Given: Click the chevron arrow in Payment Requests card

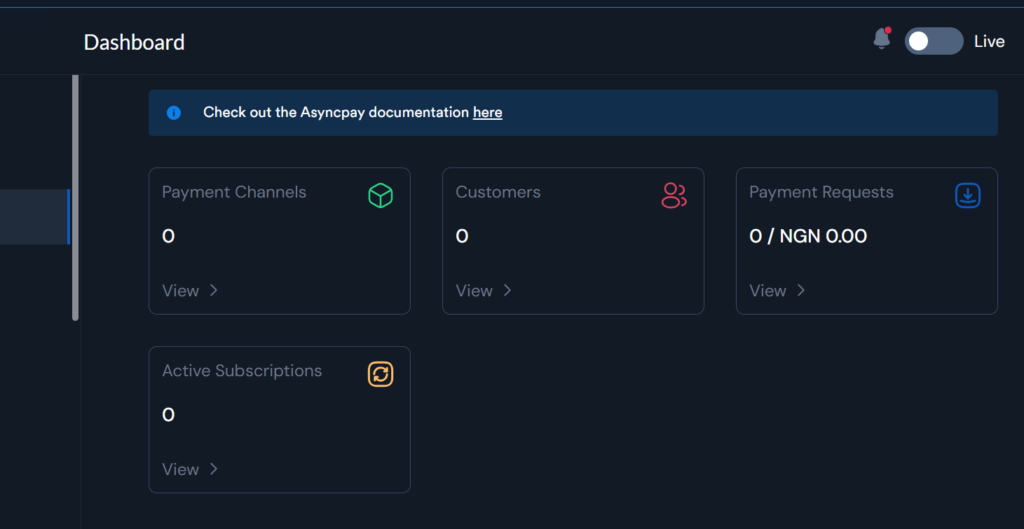Looking at the screenshot, I should 801,291.
